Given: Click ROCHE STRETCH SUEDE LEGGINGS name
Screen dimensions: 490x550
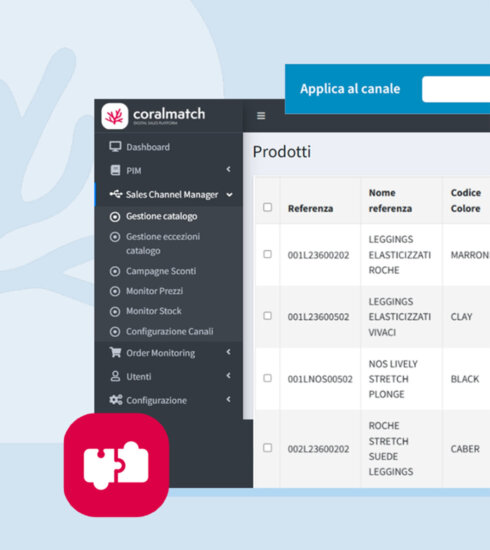Looking at the screenshot, I should coord(391,449).
